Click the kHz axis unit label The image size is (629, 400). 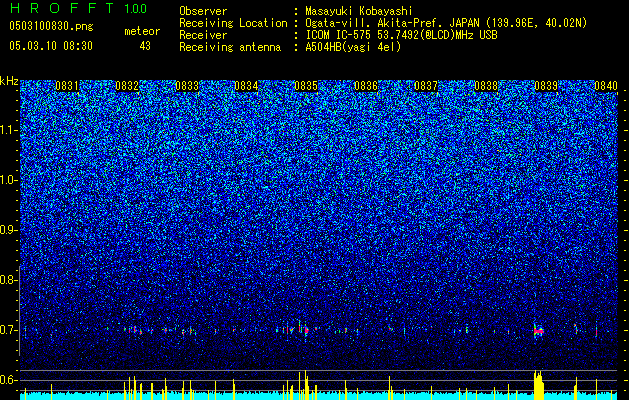coord(9,81)
